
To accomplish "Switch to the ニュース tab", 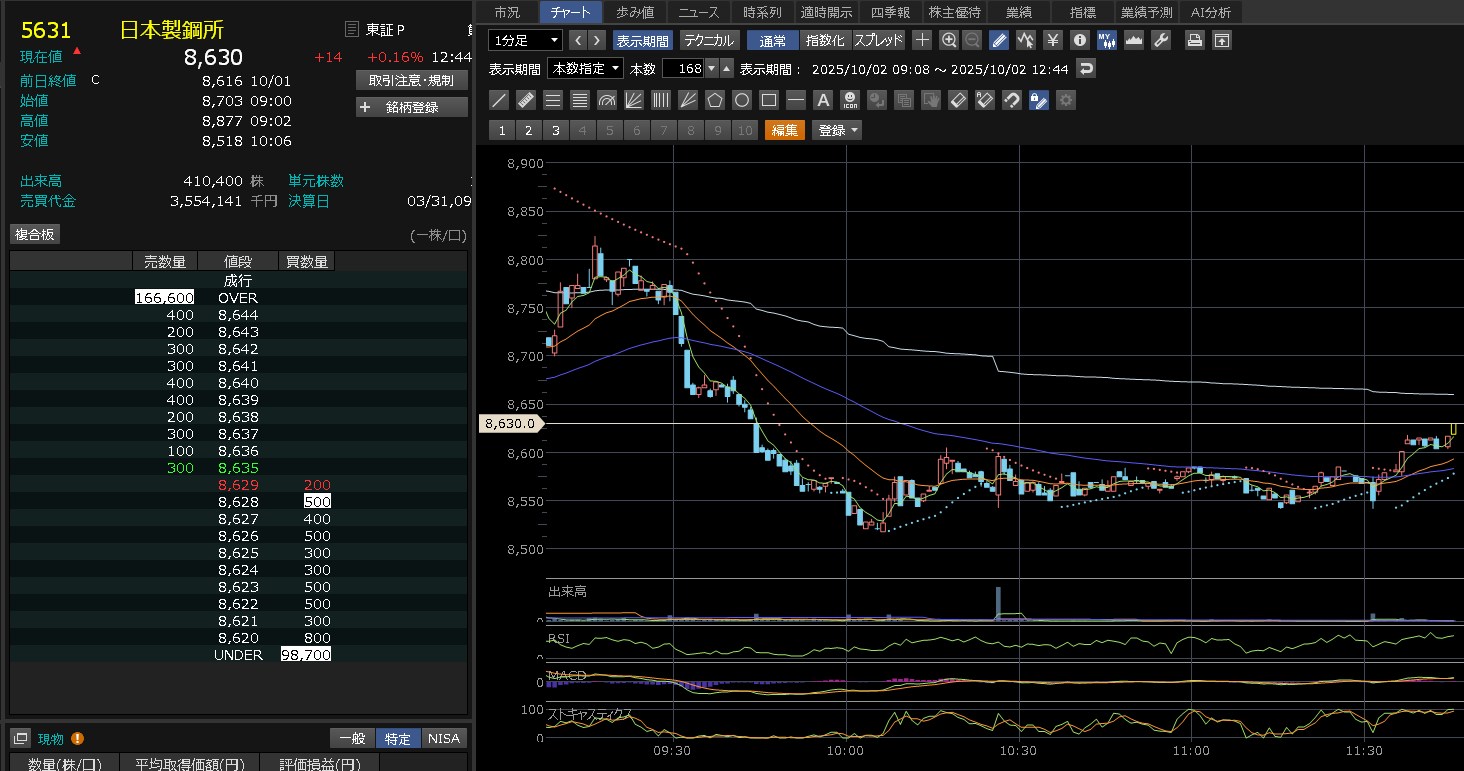I will point(697,12).
